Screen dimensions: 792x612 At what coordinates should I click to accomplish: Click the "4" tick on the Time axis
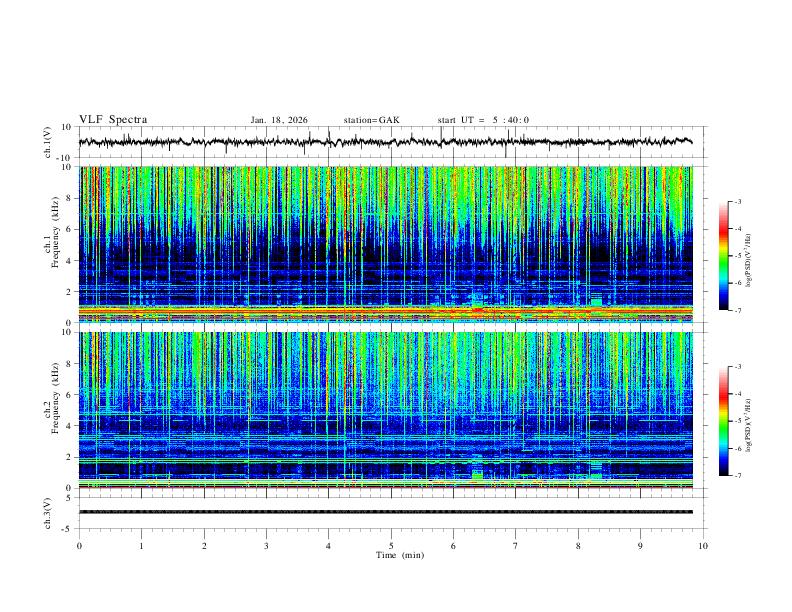(328, 546)
